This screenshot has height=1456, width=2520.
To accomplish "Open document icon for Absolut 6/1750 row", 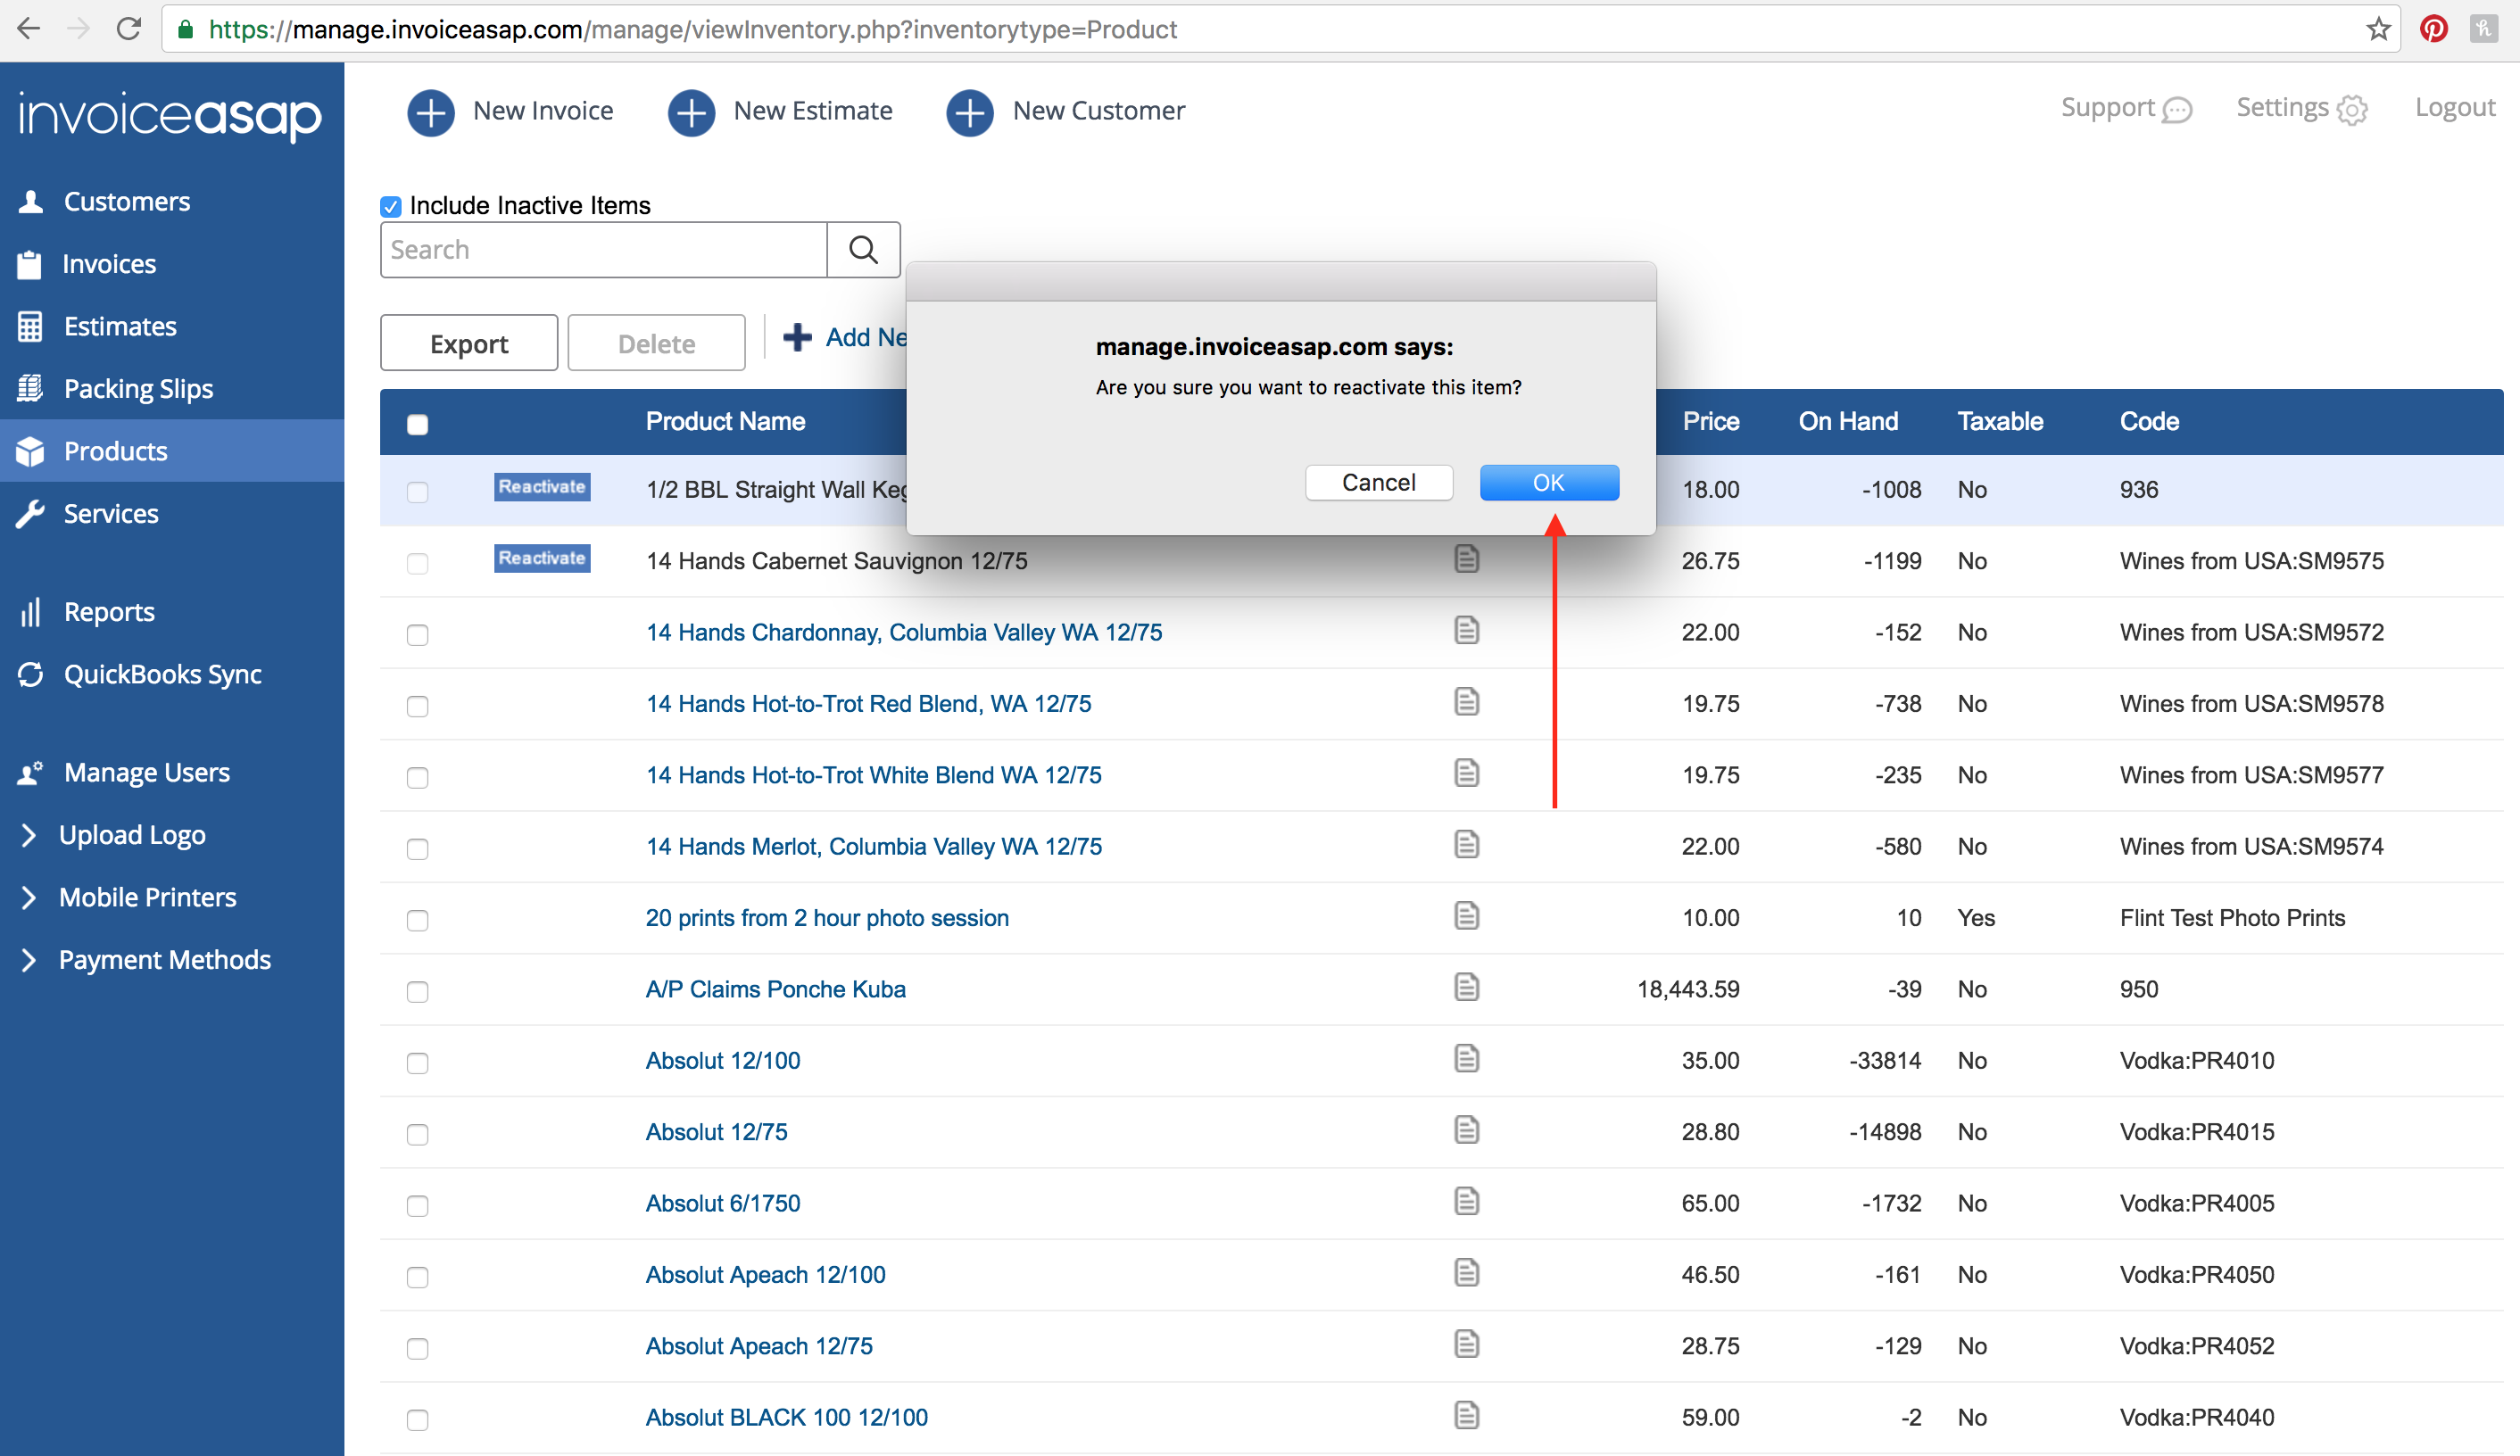I will click(x=1466, y=1201).
